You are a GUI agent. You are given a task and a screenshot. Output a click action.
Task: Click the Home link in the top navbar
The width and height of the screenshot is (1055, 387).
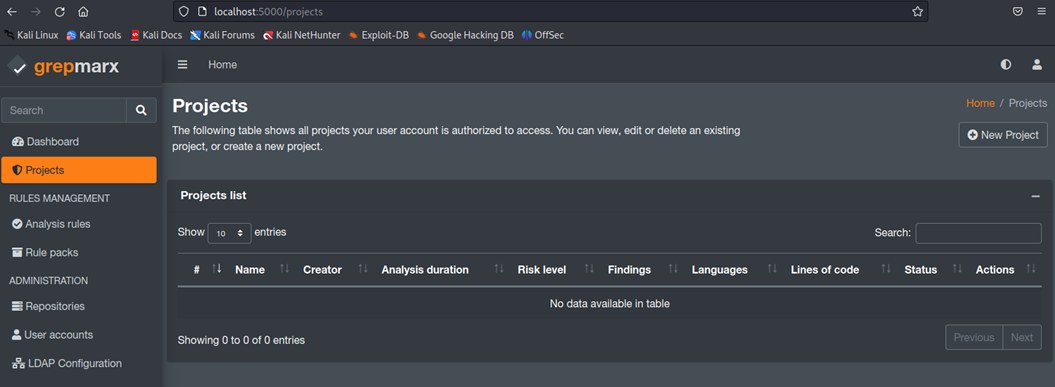coord(223,65)
